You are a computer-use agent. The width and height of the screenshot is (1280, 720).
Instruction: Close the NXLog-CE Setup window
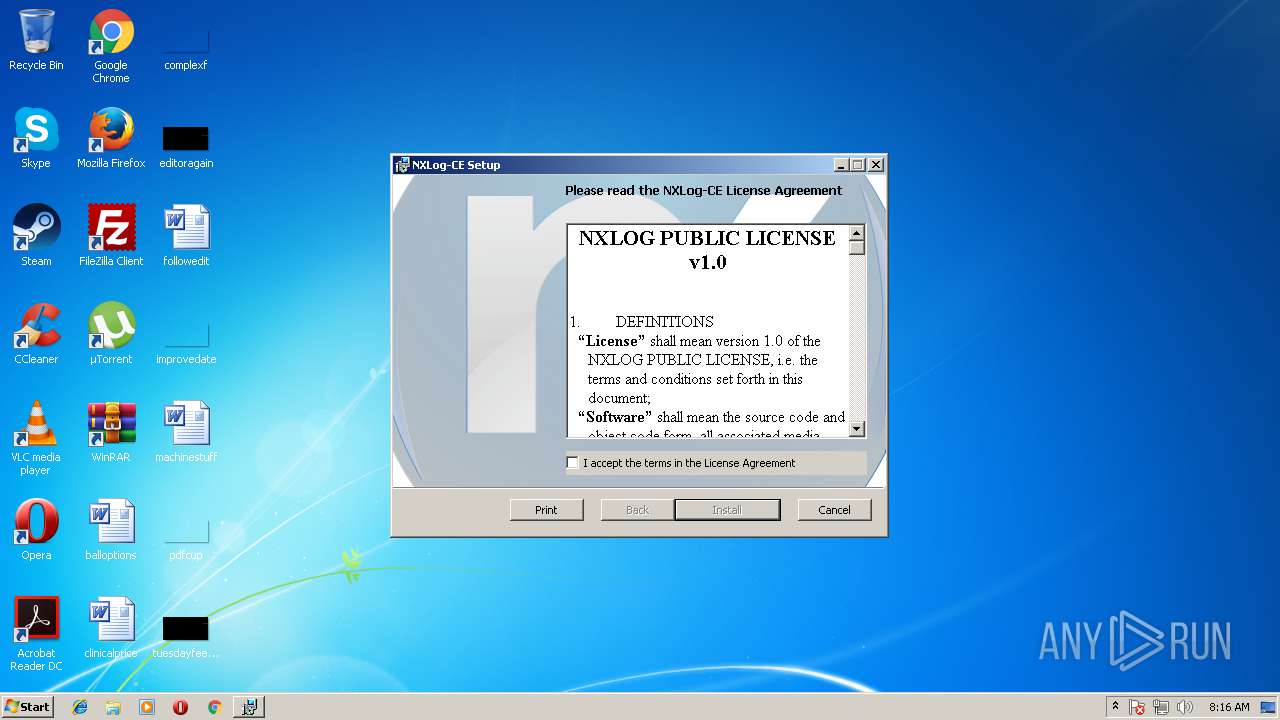[x=875, y=165]
